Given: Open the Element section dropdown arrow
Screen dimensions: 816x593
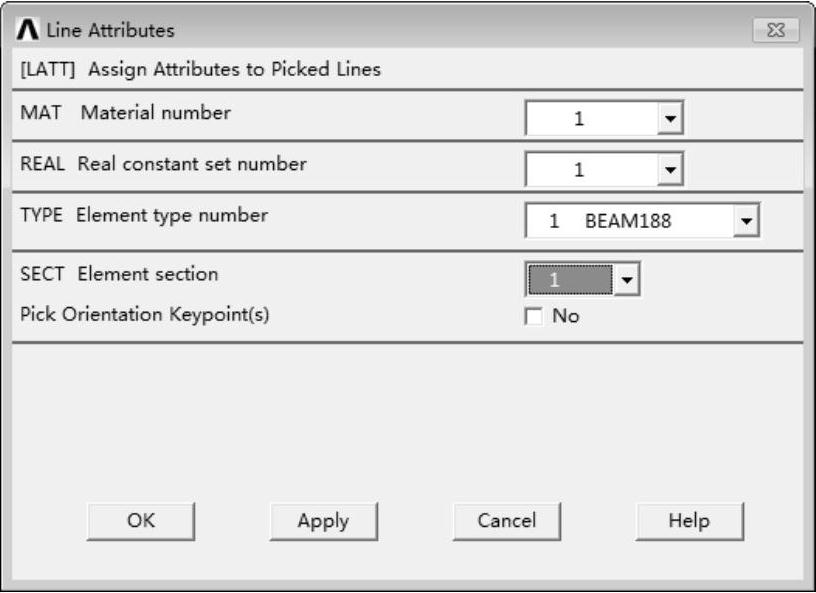Looking at the screenshot, I should [x=626, y=281].
